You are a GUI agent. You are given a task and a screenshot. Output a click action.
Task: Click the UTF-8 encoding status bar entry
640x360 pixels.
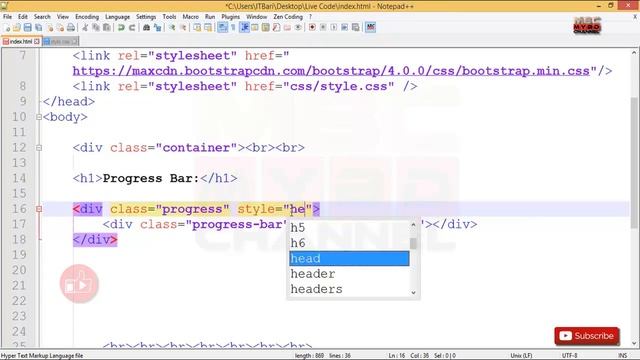click(569, 356)
